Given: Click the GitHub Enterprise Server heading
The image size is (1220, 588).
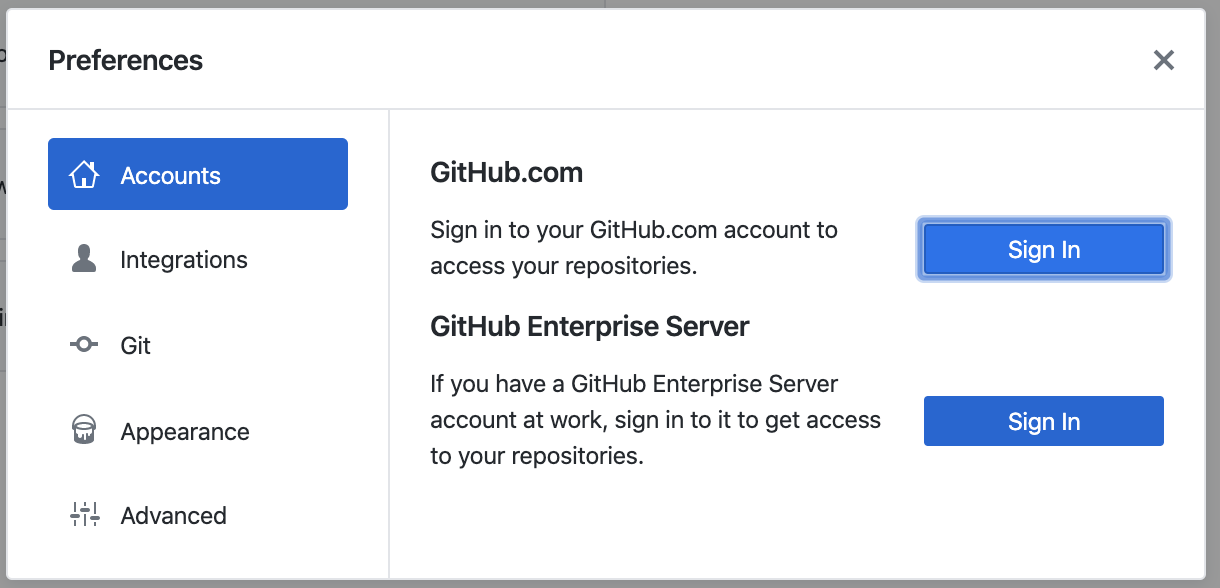Looking at the screenshot, I should pos(590,326).
